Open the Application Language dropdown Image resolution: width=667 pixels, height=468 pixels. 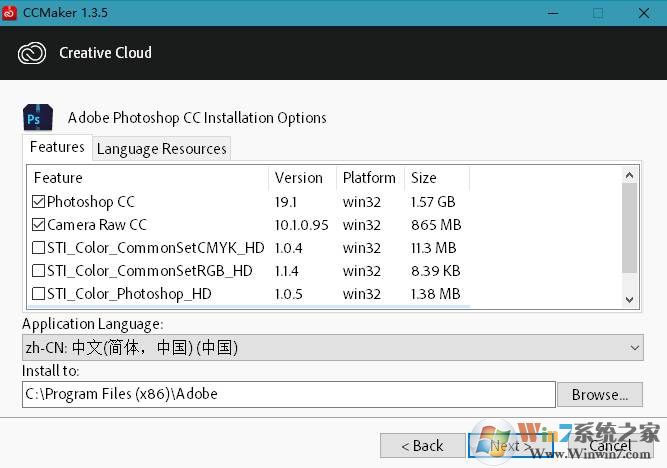pyautogui.click(x=333, y=347)
